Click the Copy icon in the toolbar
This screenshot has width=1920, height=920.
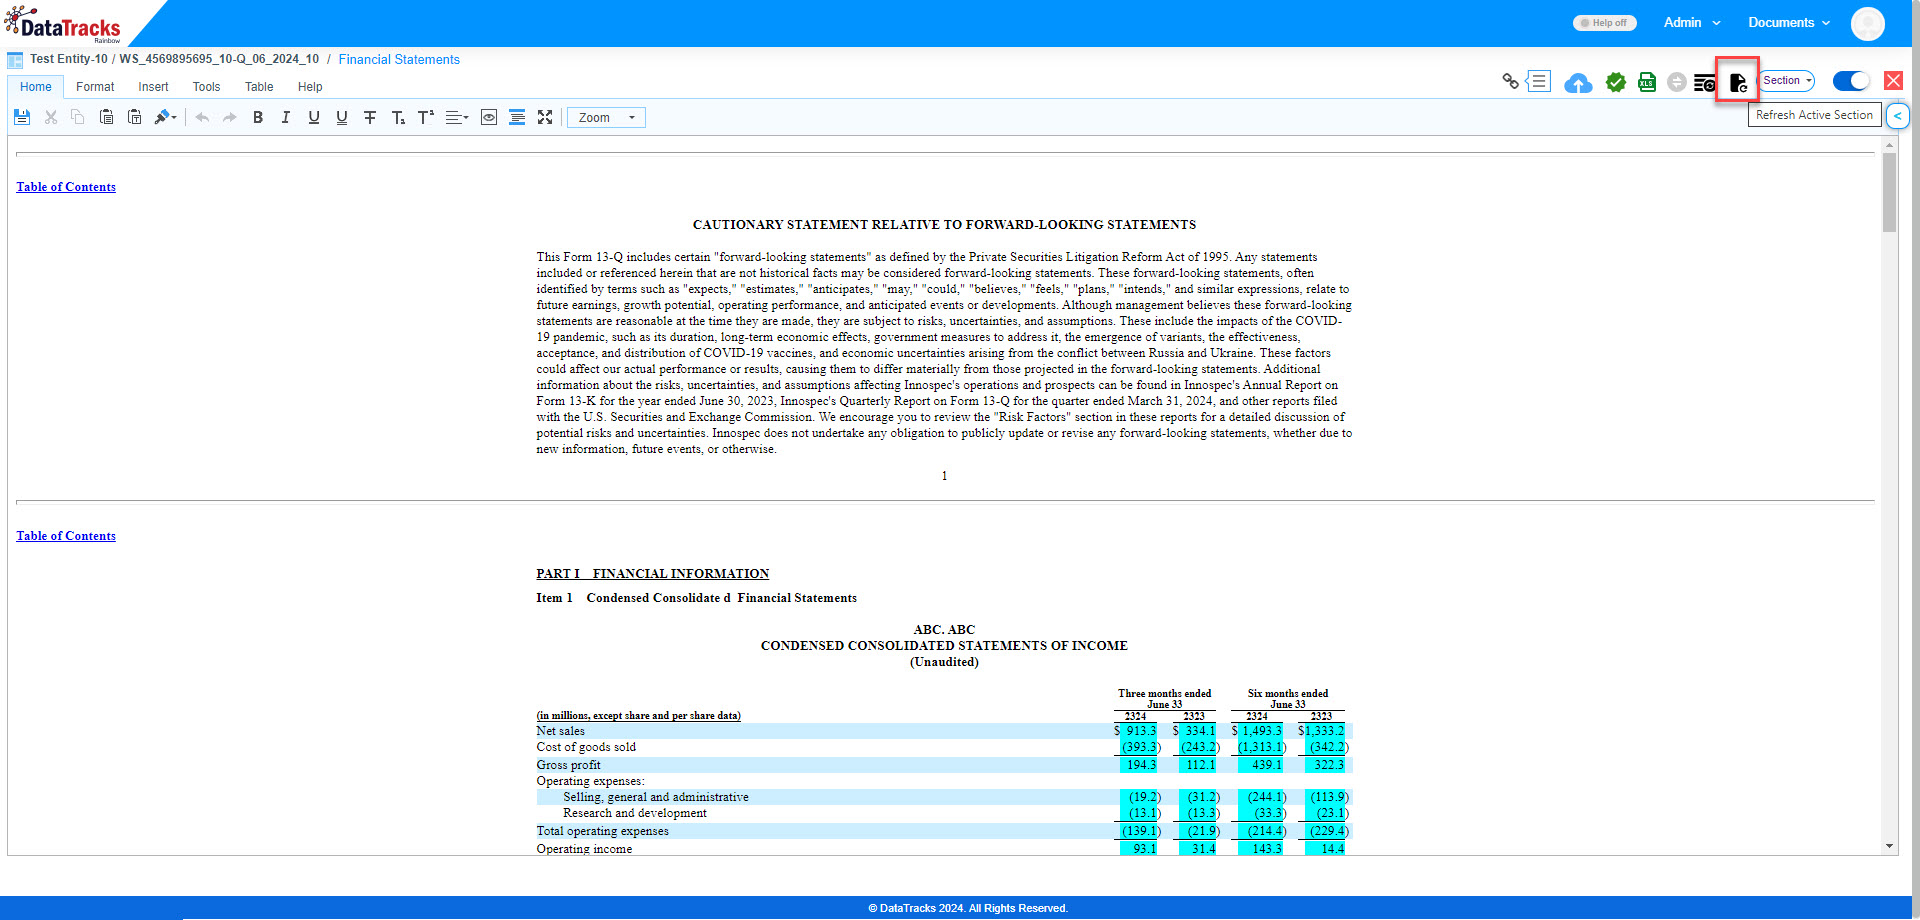pyautogui.click(x=78, y=118)
